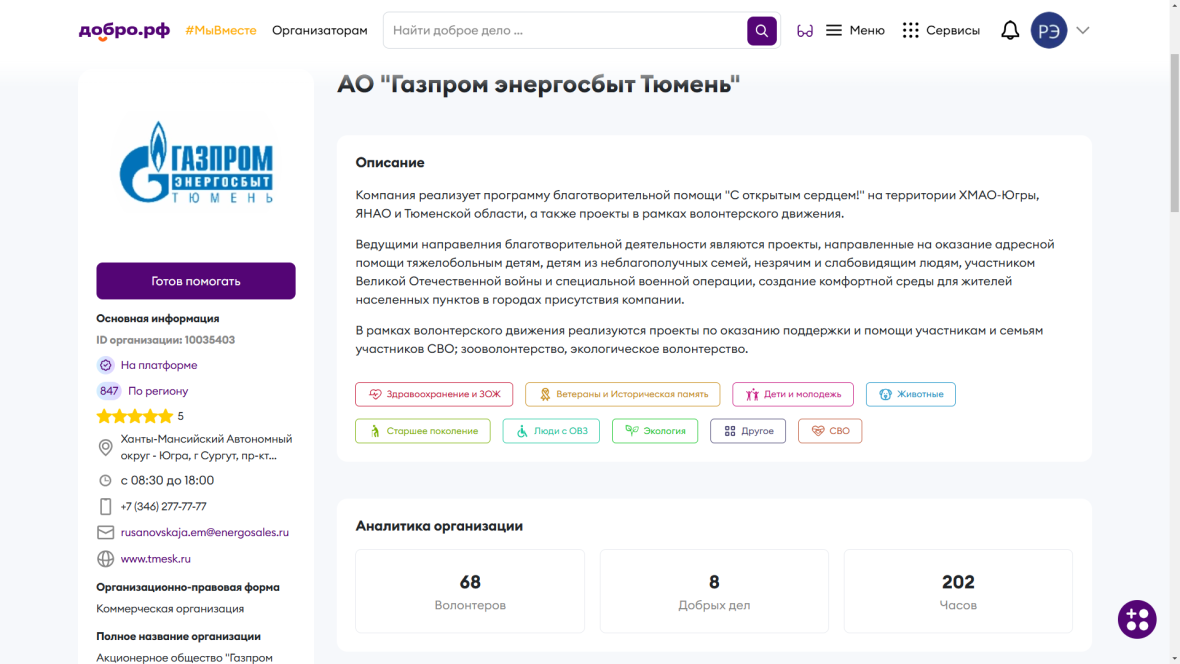
Task: Click the purple search magnifier button
Action: coord(761,31)
